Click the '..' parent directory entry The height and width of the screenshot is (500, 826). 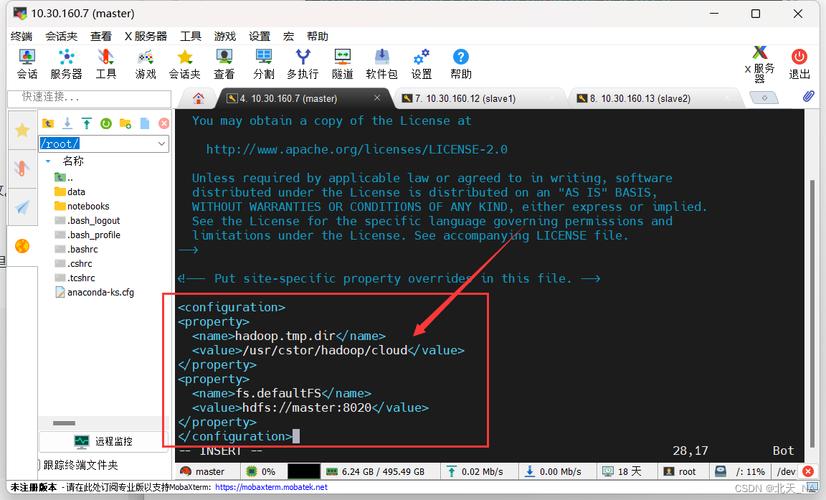pos(64,178)
